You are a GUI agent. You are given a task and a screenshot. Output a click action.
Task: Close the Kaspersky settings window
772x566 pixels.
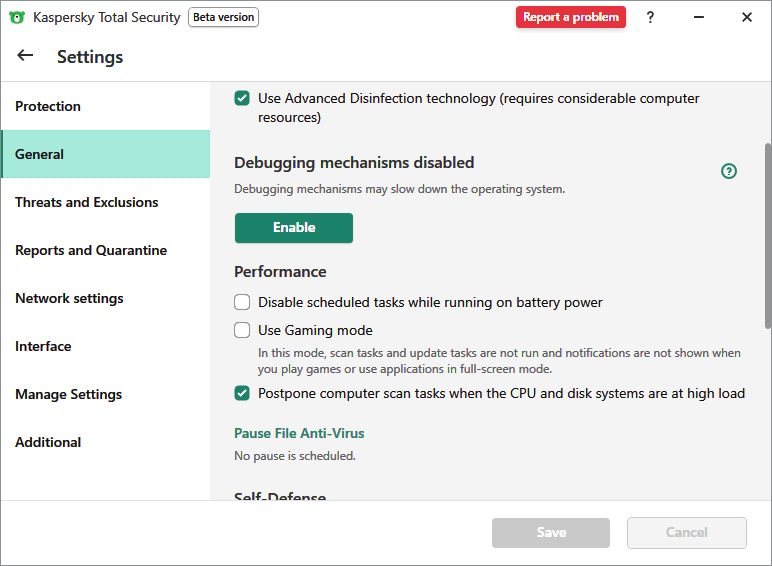point(746,17)
